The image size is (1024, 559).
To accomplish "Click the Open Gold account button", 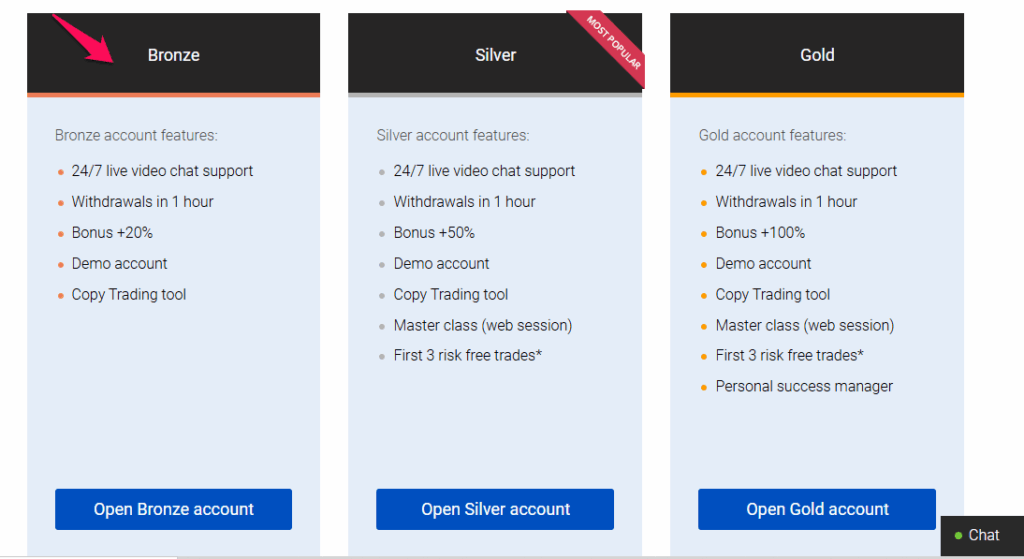I will coord(817,509).
